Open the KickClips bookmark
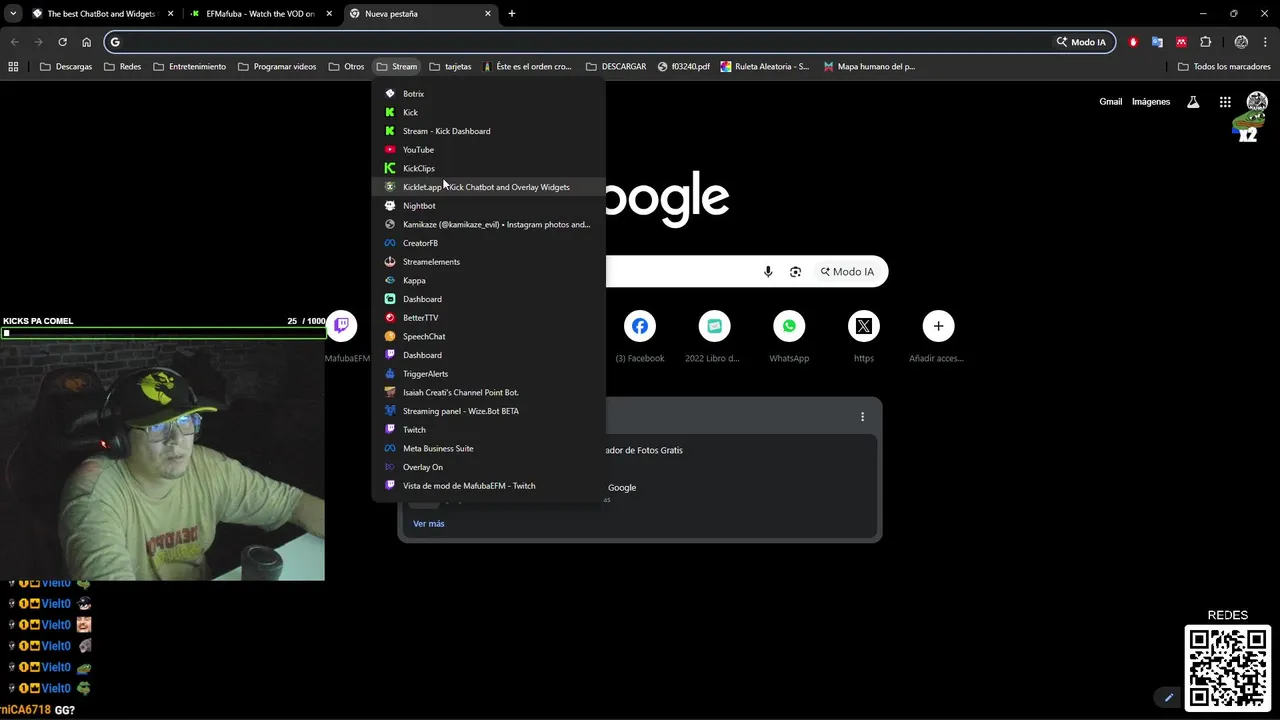Image resolution: width=1280 pixels, height=720 pixels. (488, 168)
